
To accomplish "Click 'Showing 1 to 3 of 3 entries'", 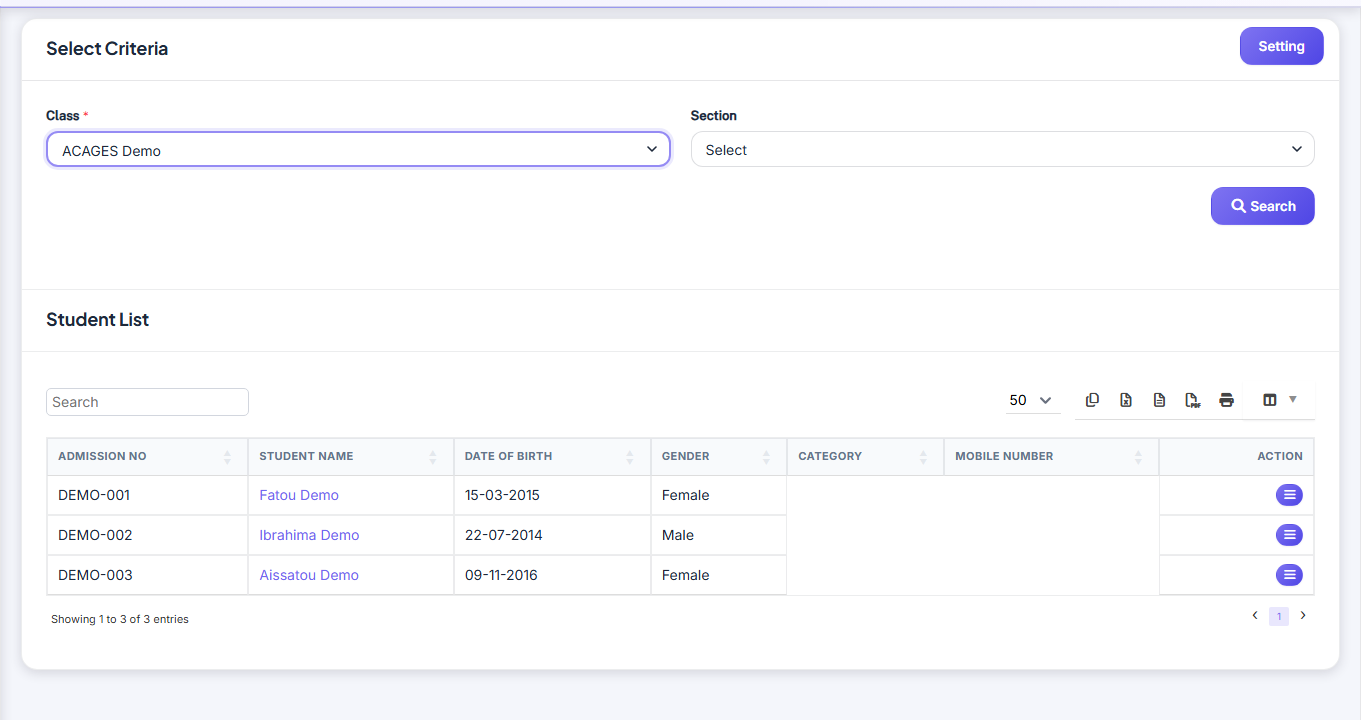I will pos(120,619).
